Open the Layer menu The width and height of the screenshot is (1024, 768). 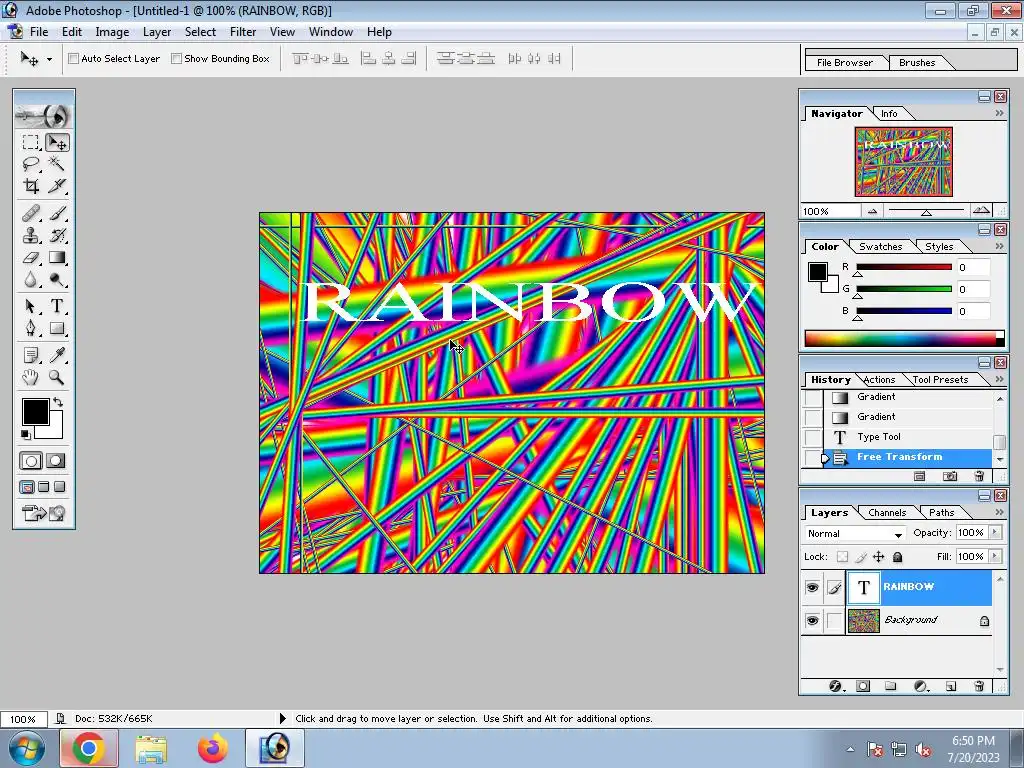tap(157, 32)
